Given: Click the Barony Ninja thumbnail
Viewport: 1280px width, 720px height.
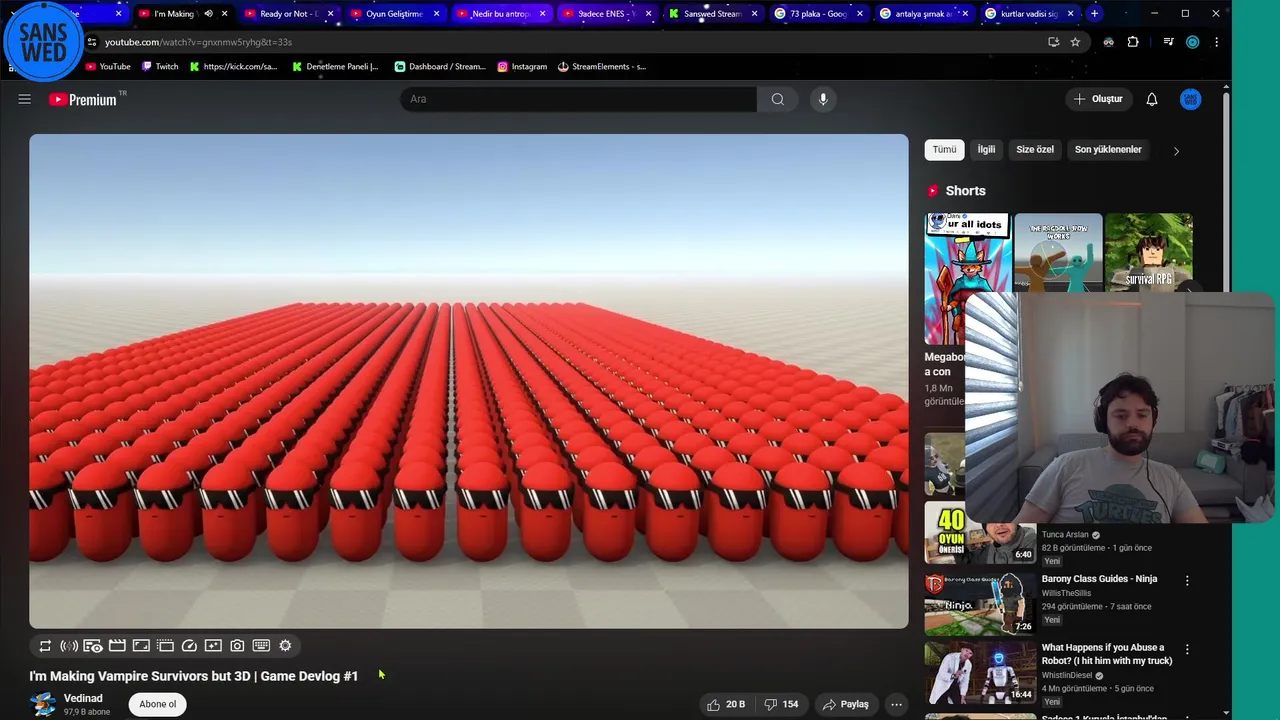Looking at the screenshot, I should tap(980, 603).
